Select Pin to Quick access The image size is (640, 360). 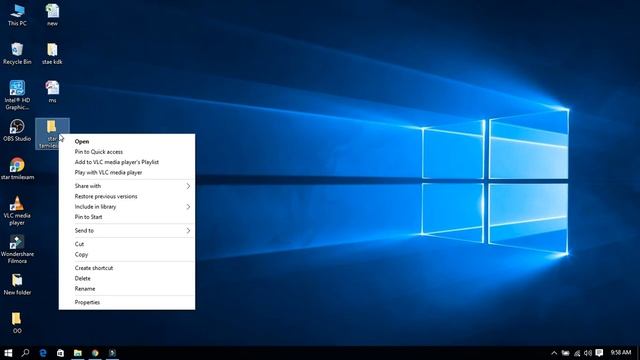tap(127, 152)
